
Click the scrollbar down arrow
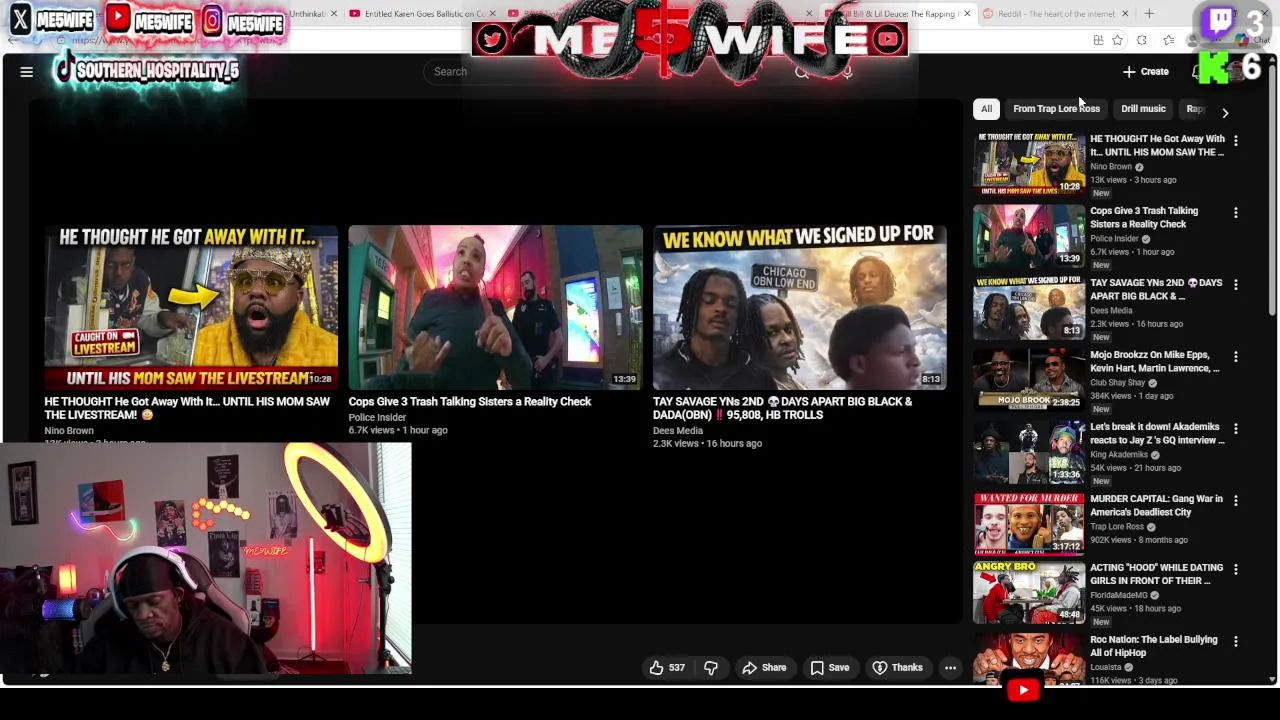[x=1272, y=680]
